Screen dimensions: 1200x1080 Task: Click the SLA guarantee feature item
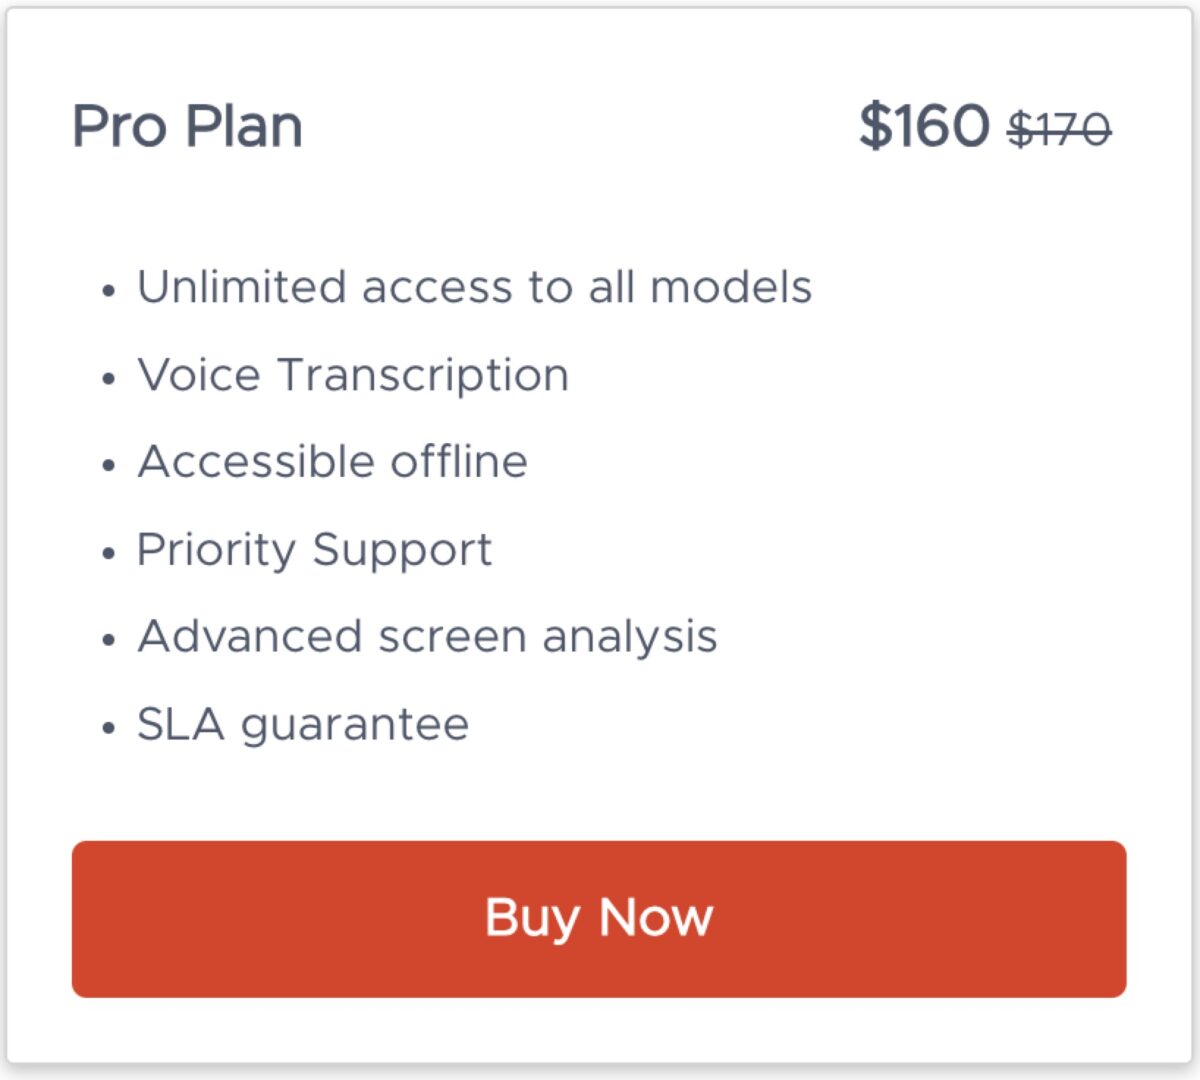[303, 725]
